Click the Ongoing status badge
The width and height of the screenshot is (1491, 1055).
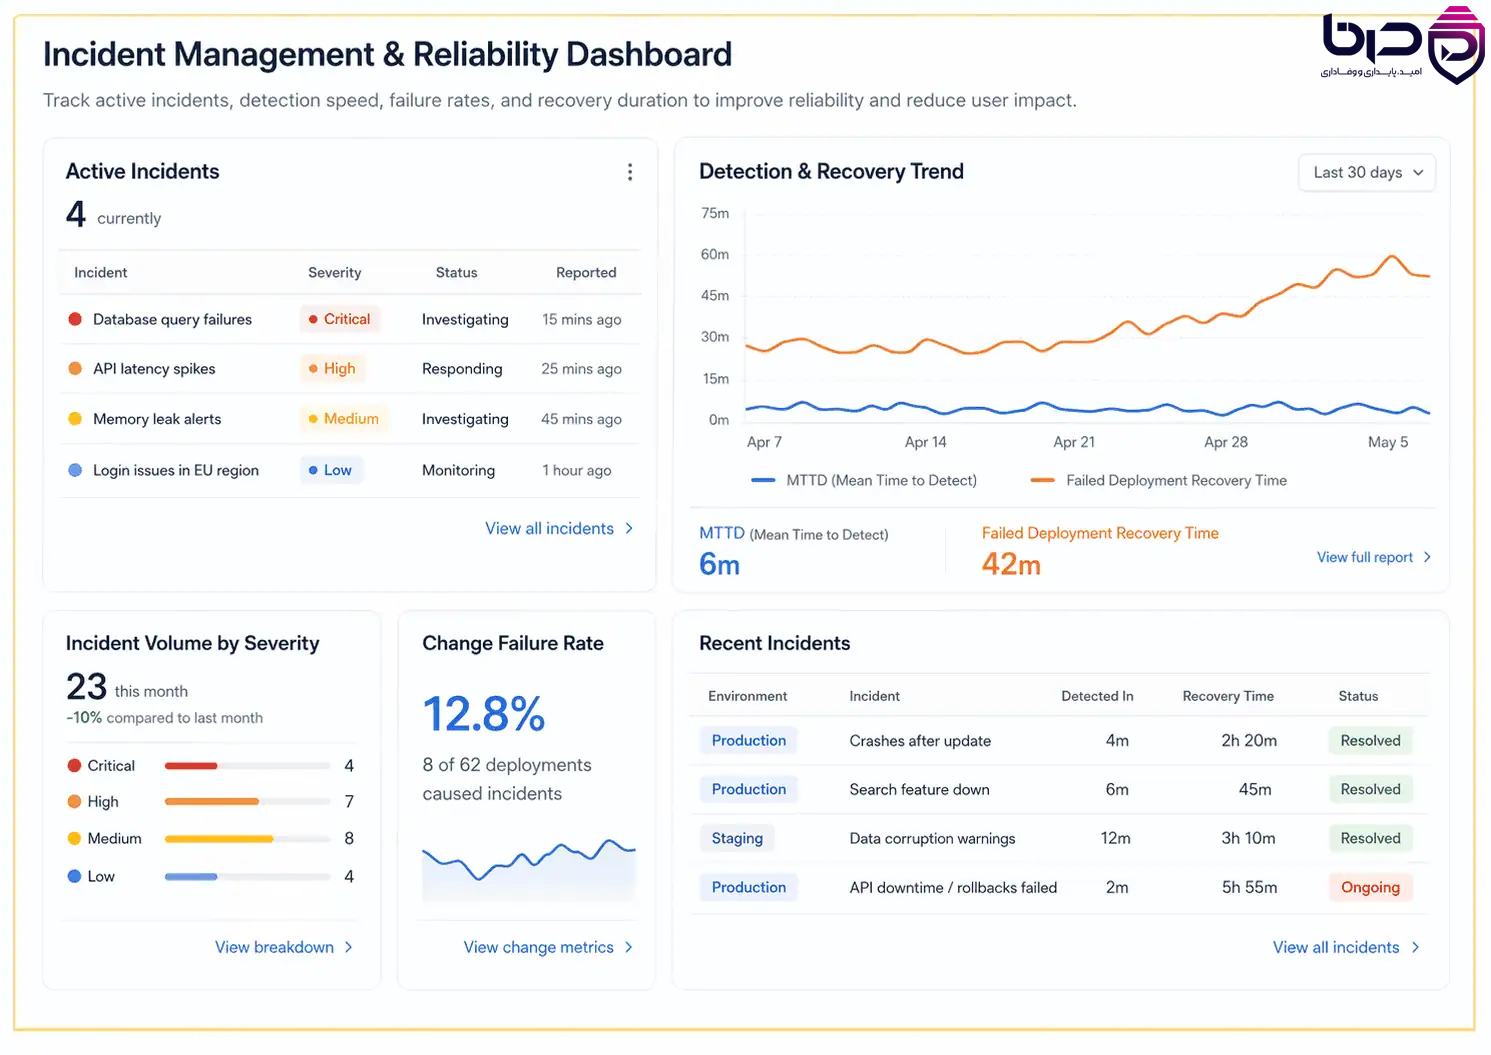coord(1370,888)
